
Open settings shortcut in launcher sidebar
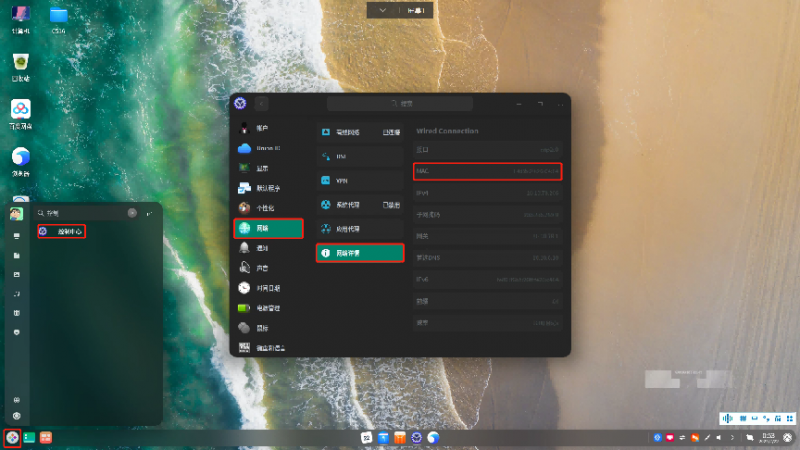[17, 400]
